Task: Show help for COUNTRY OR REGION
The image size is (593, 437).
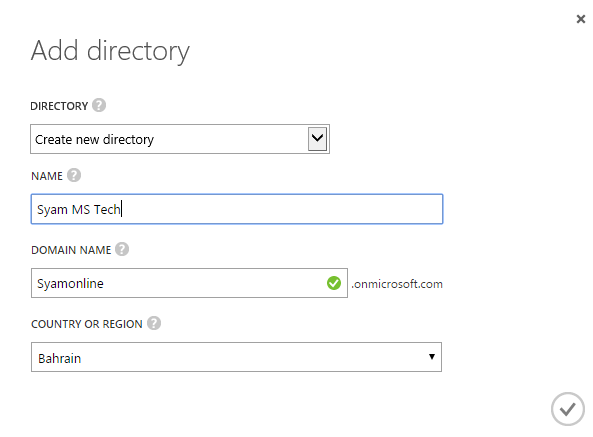Action: (154, 323)
